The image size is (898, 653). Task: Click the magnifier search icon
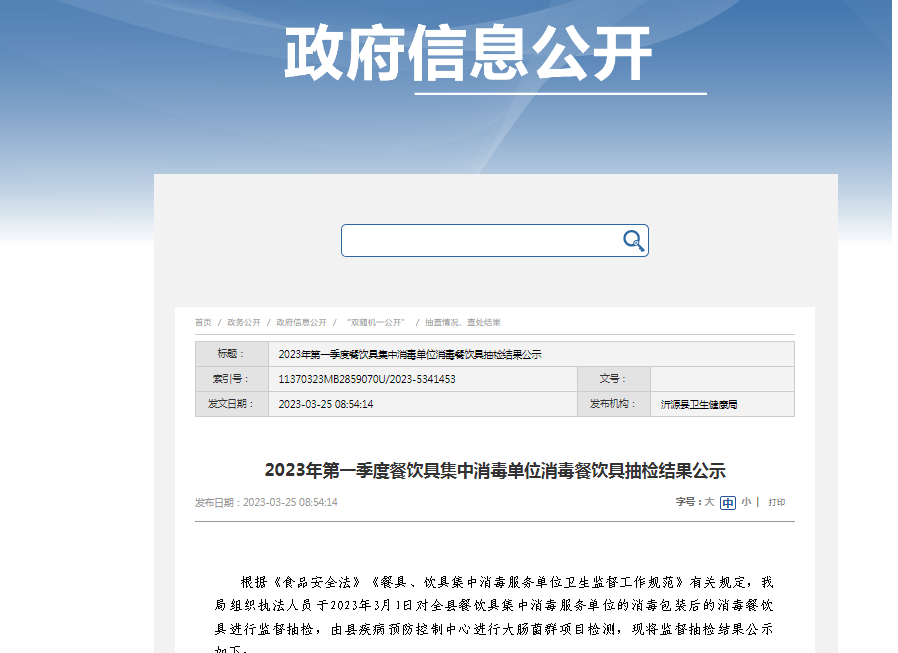(633, 240)
